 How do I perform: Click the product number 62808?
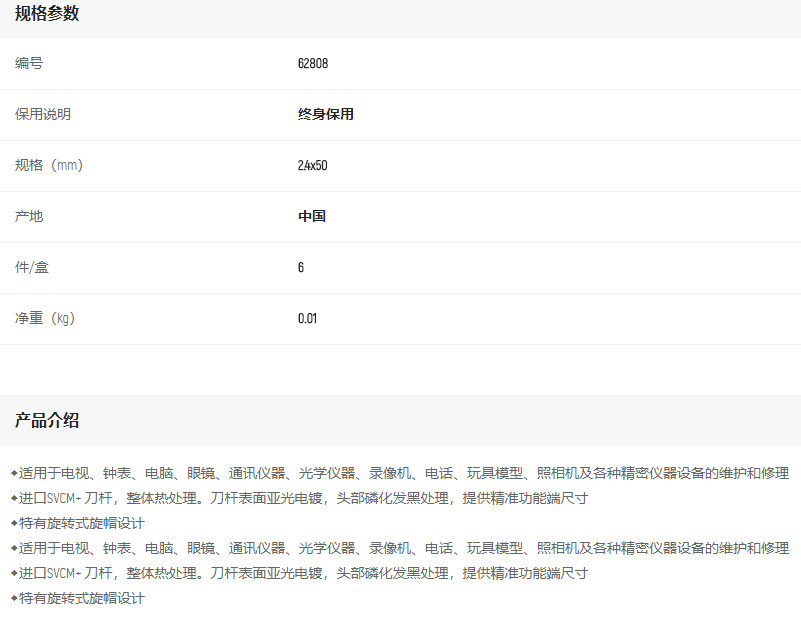coord(313,63)
